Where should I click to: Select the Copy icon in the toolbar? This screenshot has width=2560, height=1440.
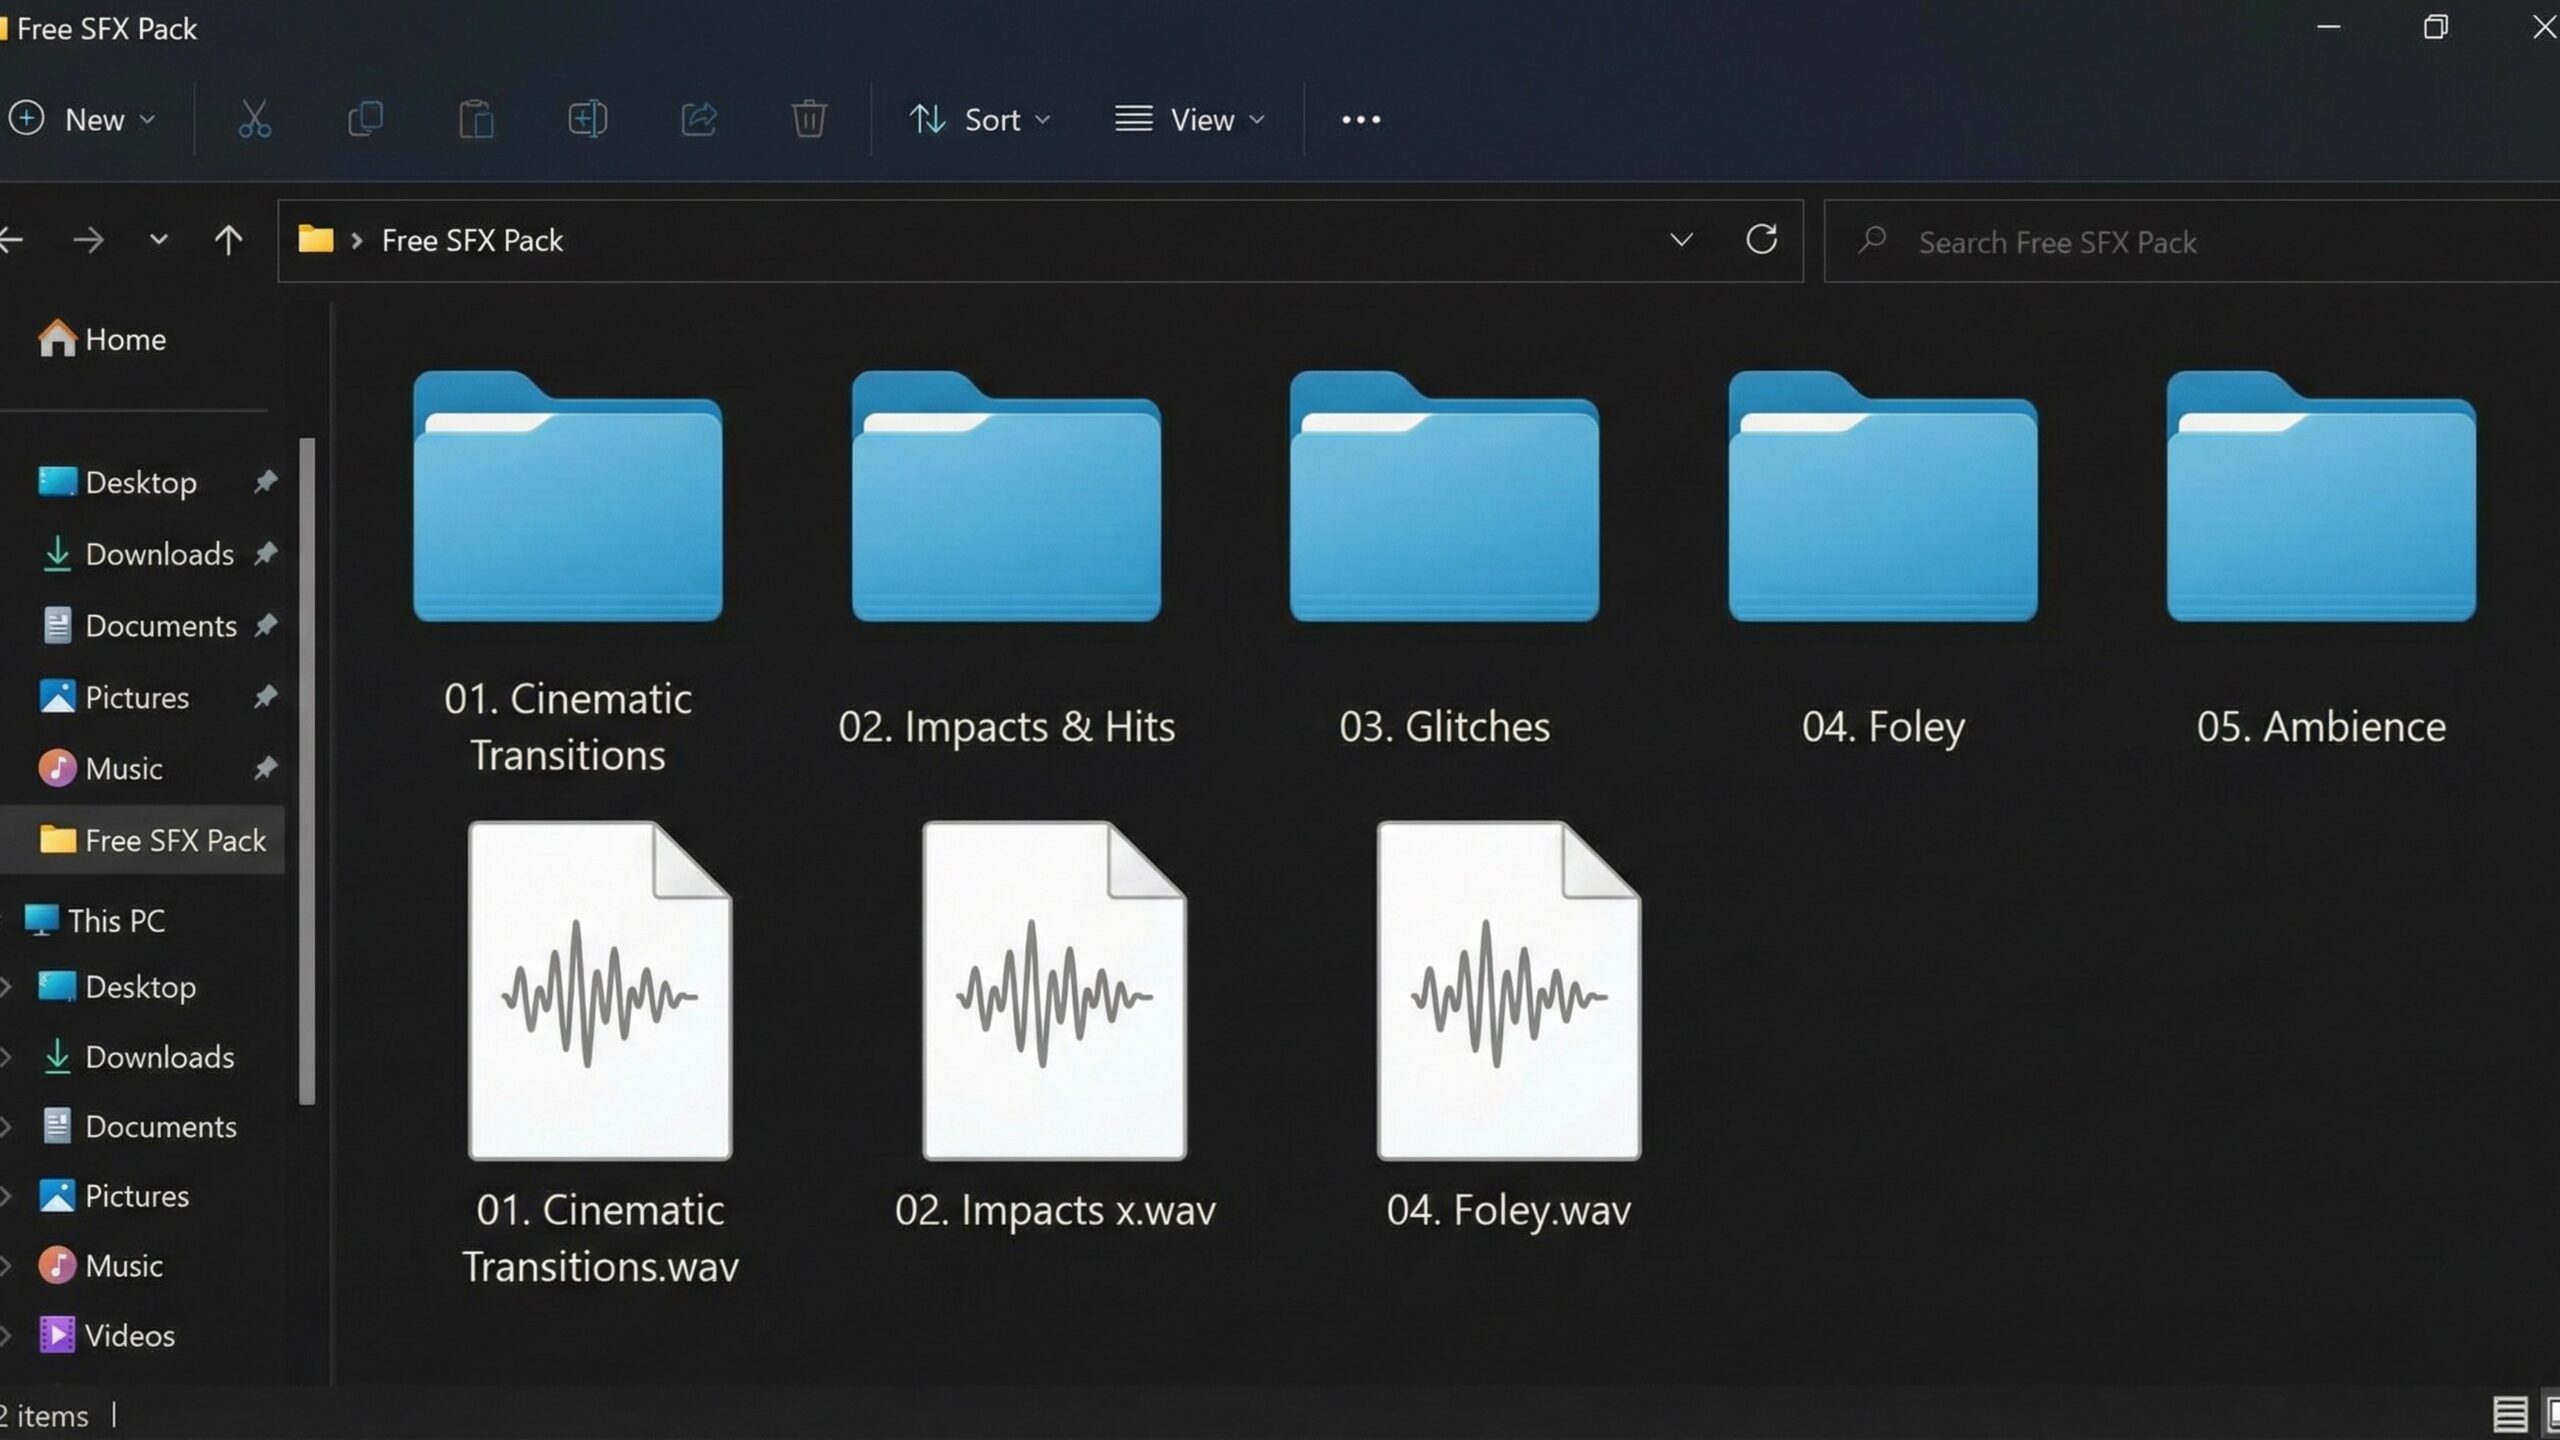(x=367, y=119)
